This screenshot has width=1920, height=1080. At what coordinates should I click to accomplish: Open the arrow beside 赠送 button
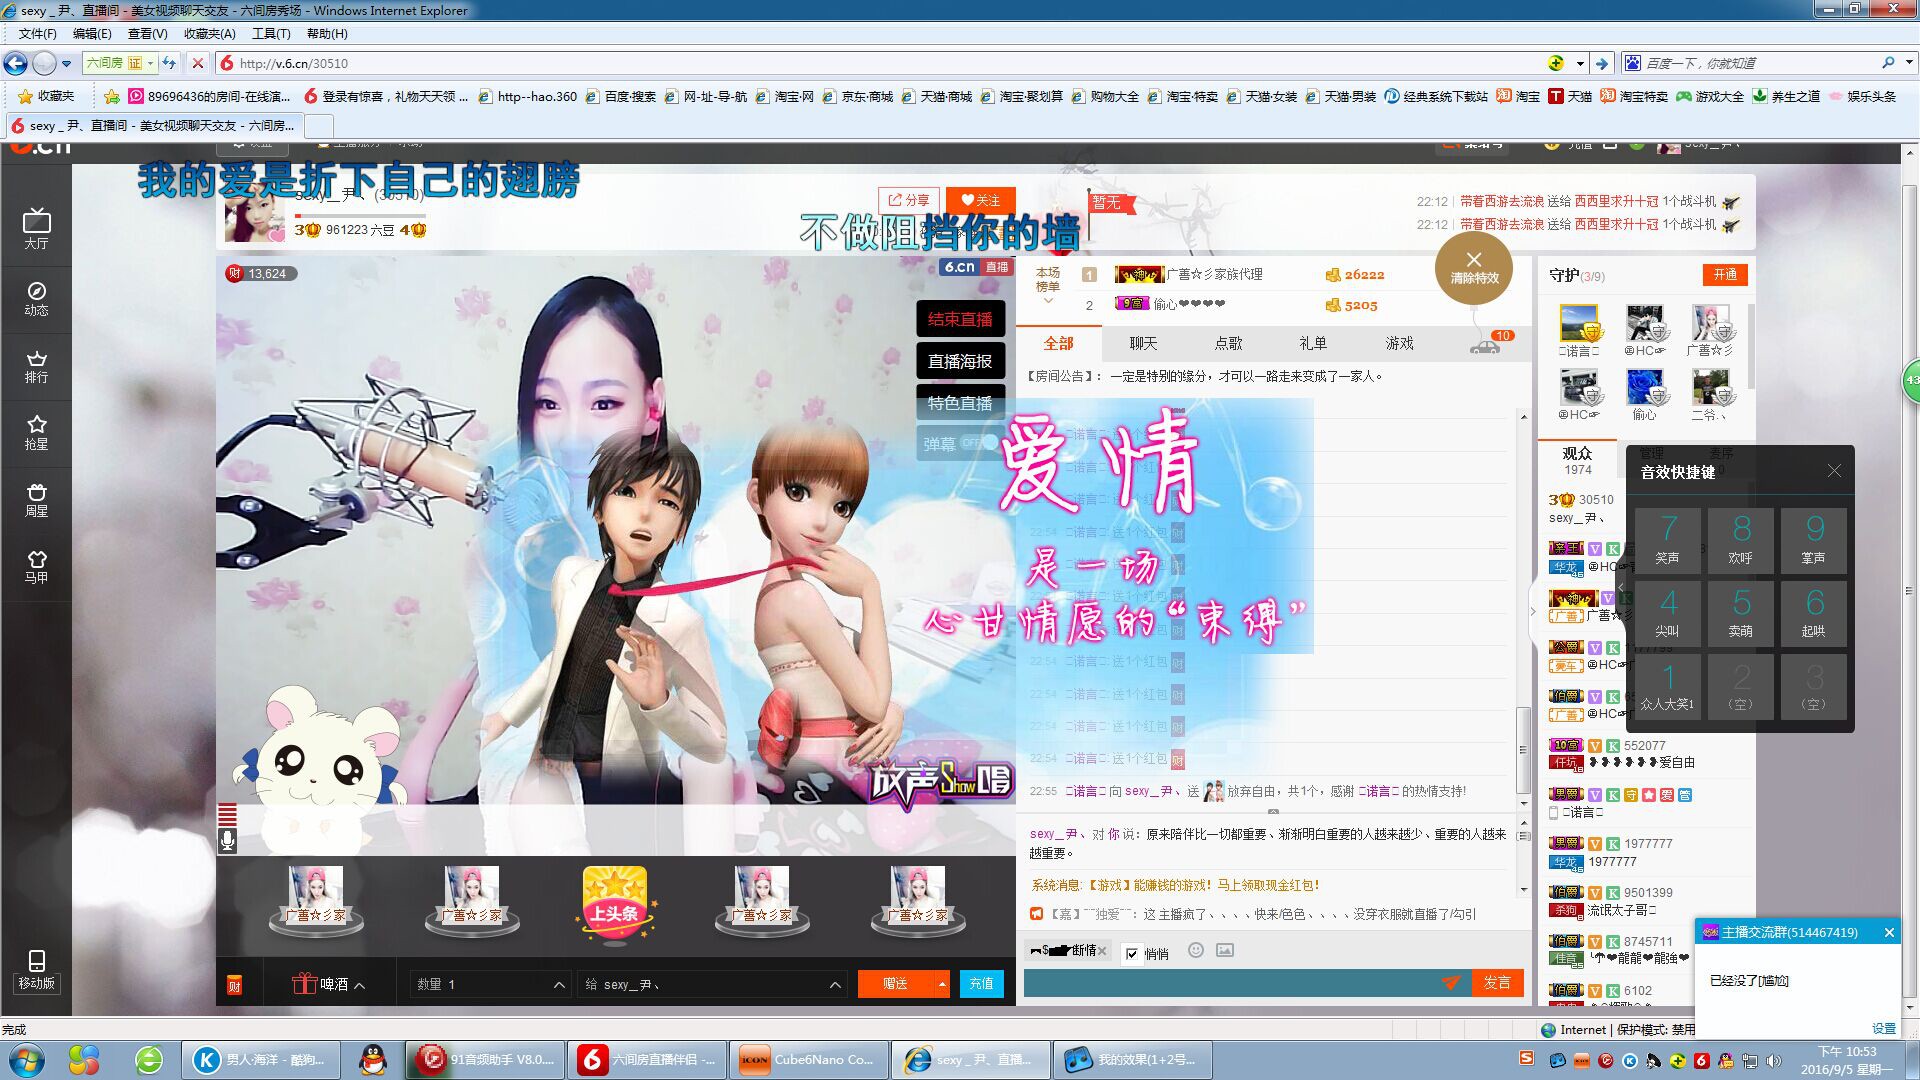(942, 984)
